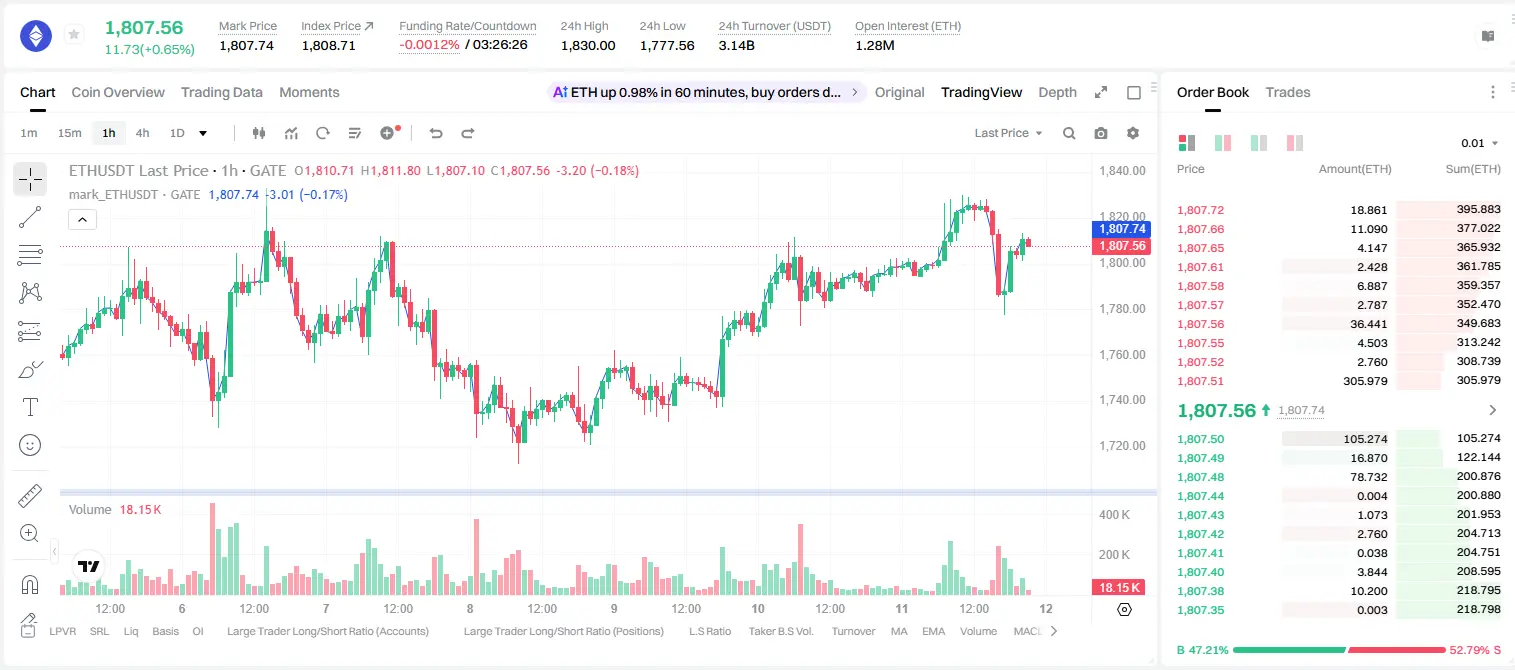Switch to the Trades tab

(1288, 92)
